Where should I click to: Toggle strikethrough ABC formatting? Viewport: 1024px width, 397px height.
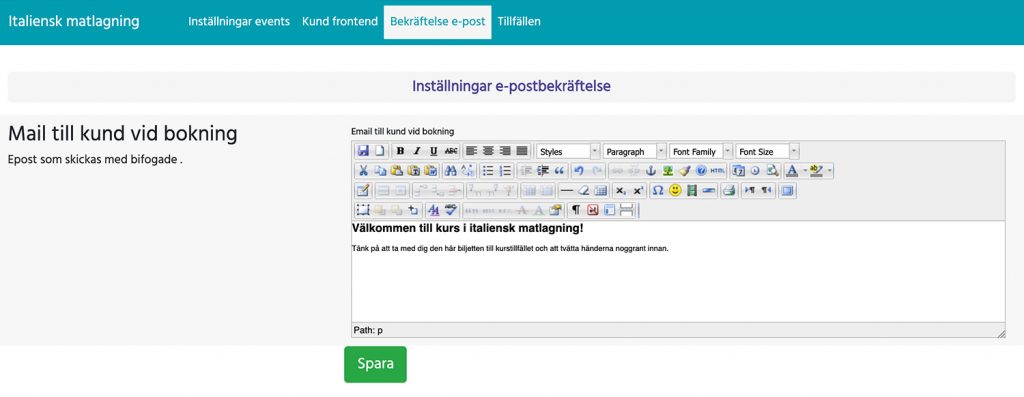pyautogui.click(x=451, y=151)
